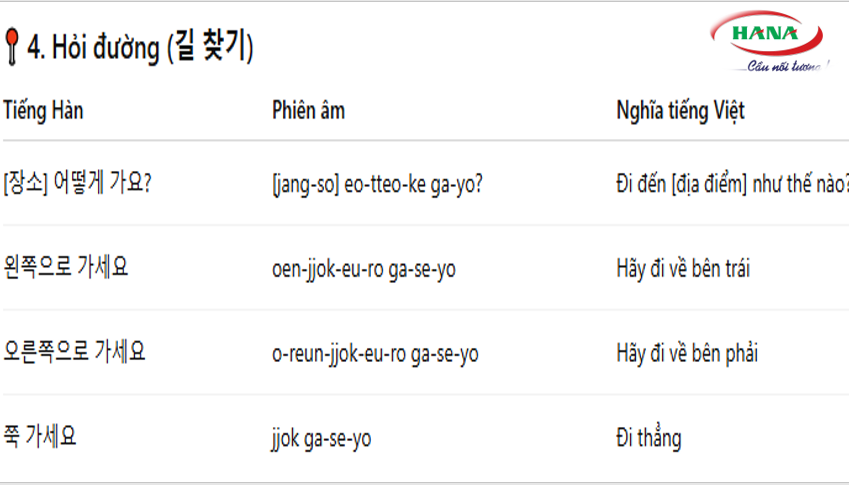Click romanization [jang-so] eo-tteo-ke ga-yo?
The height and width of the screenshot is (485, 849).
[377, 185]
